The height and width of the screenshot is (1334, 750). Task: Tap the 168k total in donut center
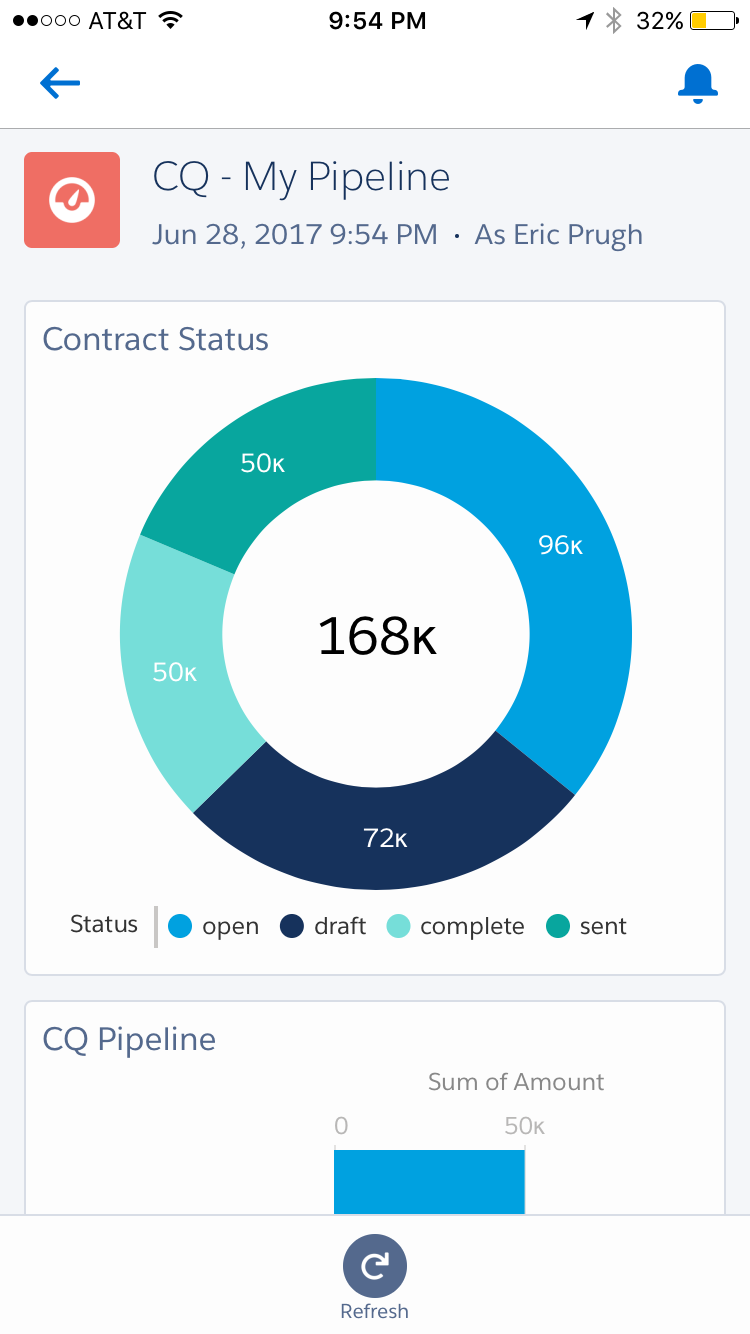(x=377, y=636)
